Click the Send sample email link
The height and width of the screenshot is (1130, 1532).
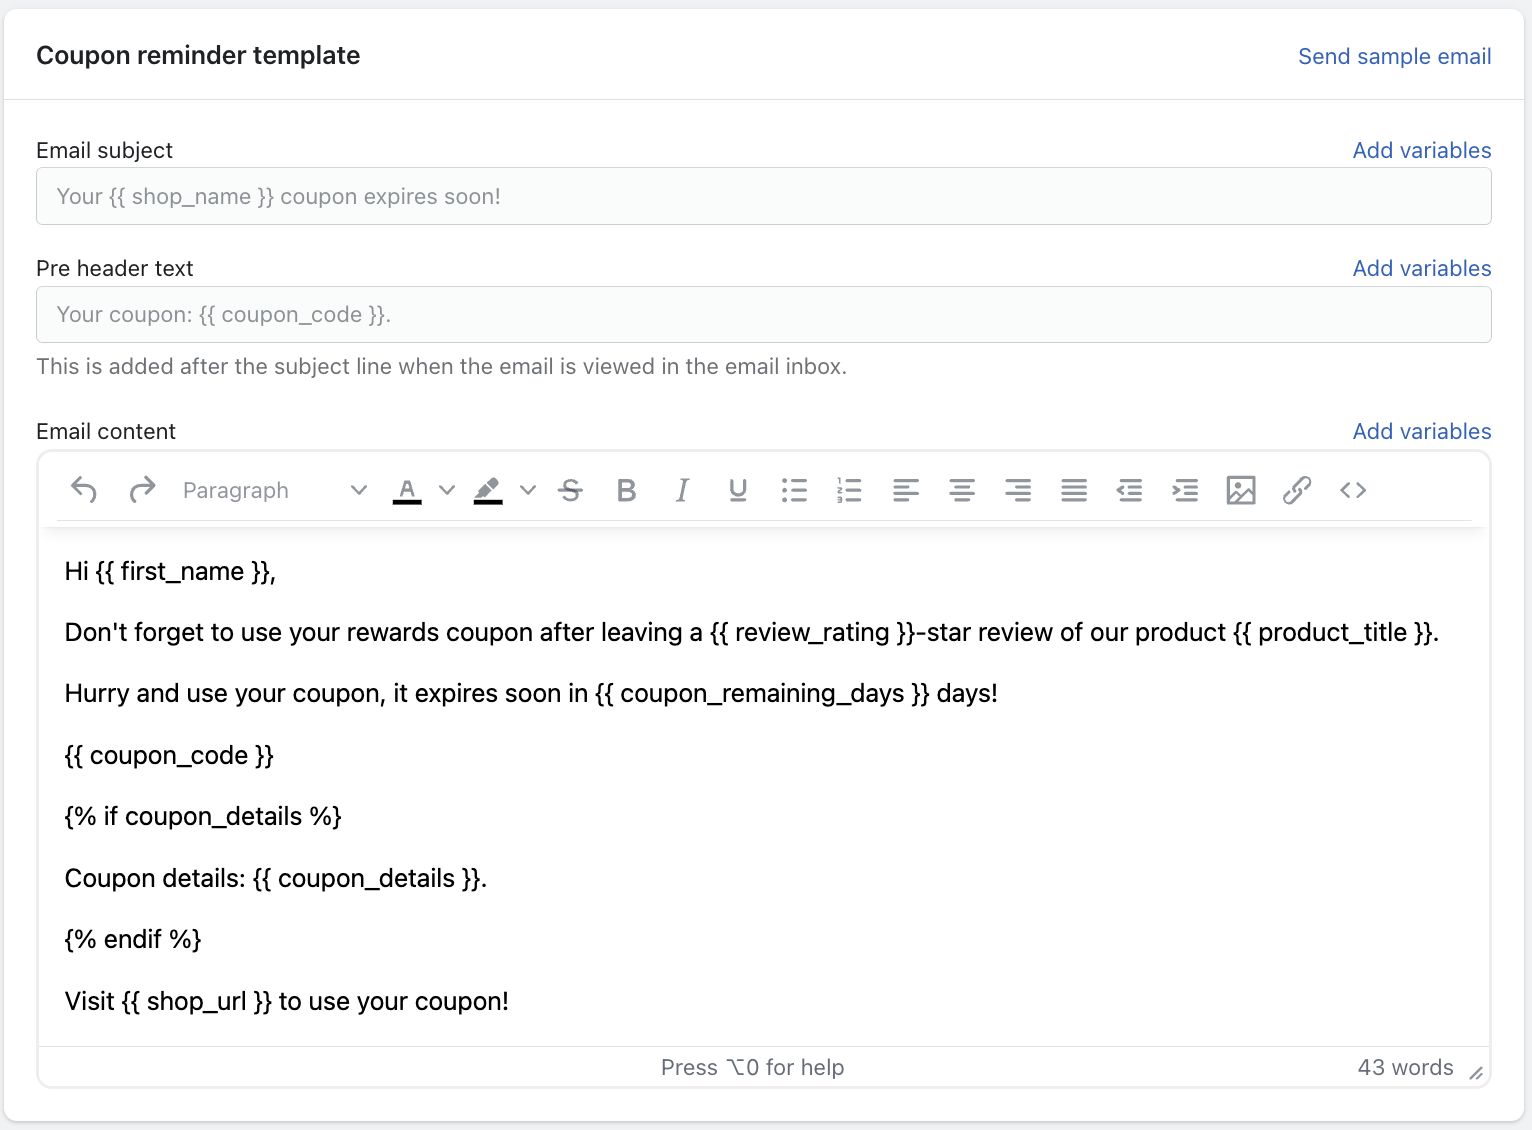click(1394, 56)
